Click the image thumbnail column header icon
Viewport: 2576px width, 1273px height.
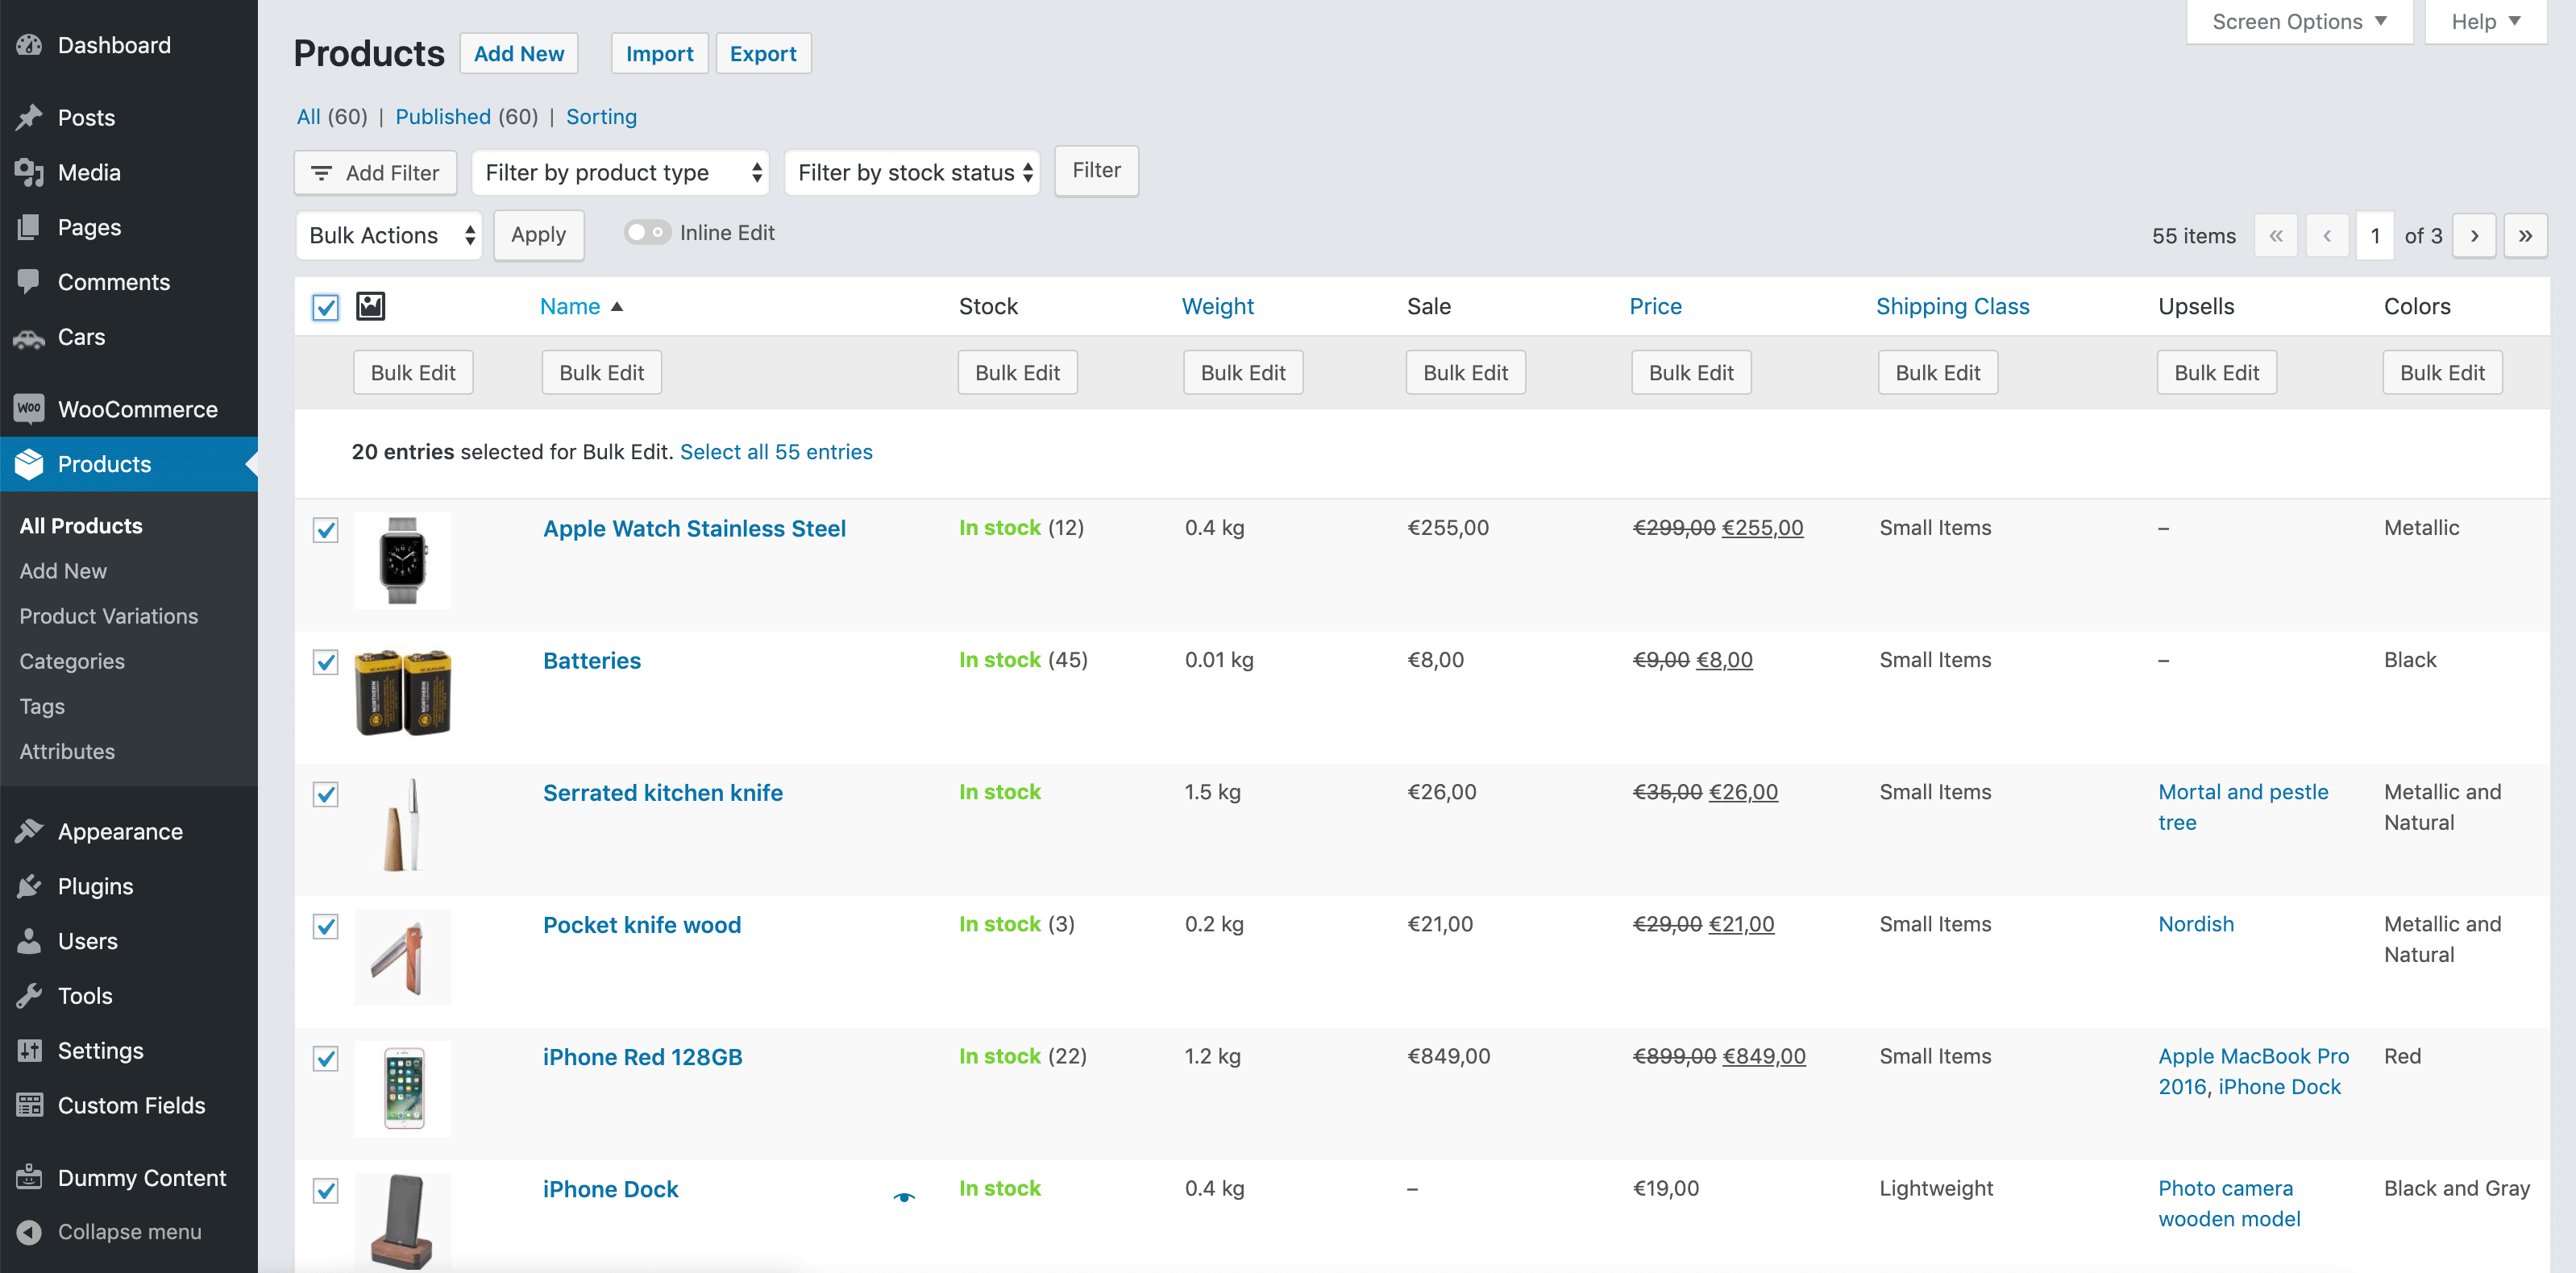[x=370, y=306]
